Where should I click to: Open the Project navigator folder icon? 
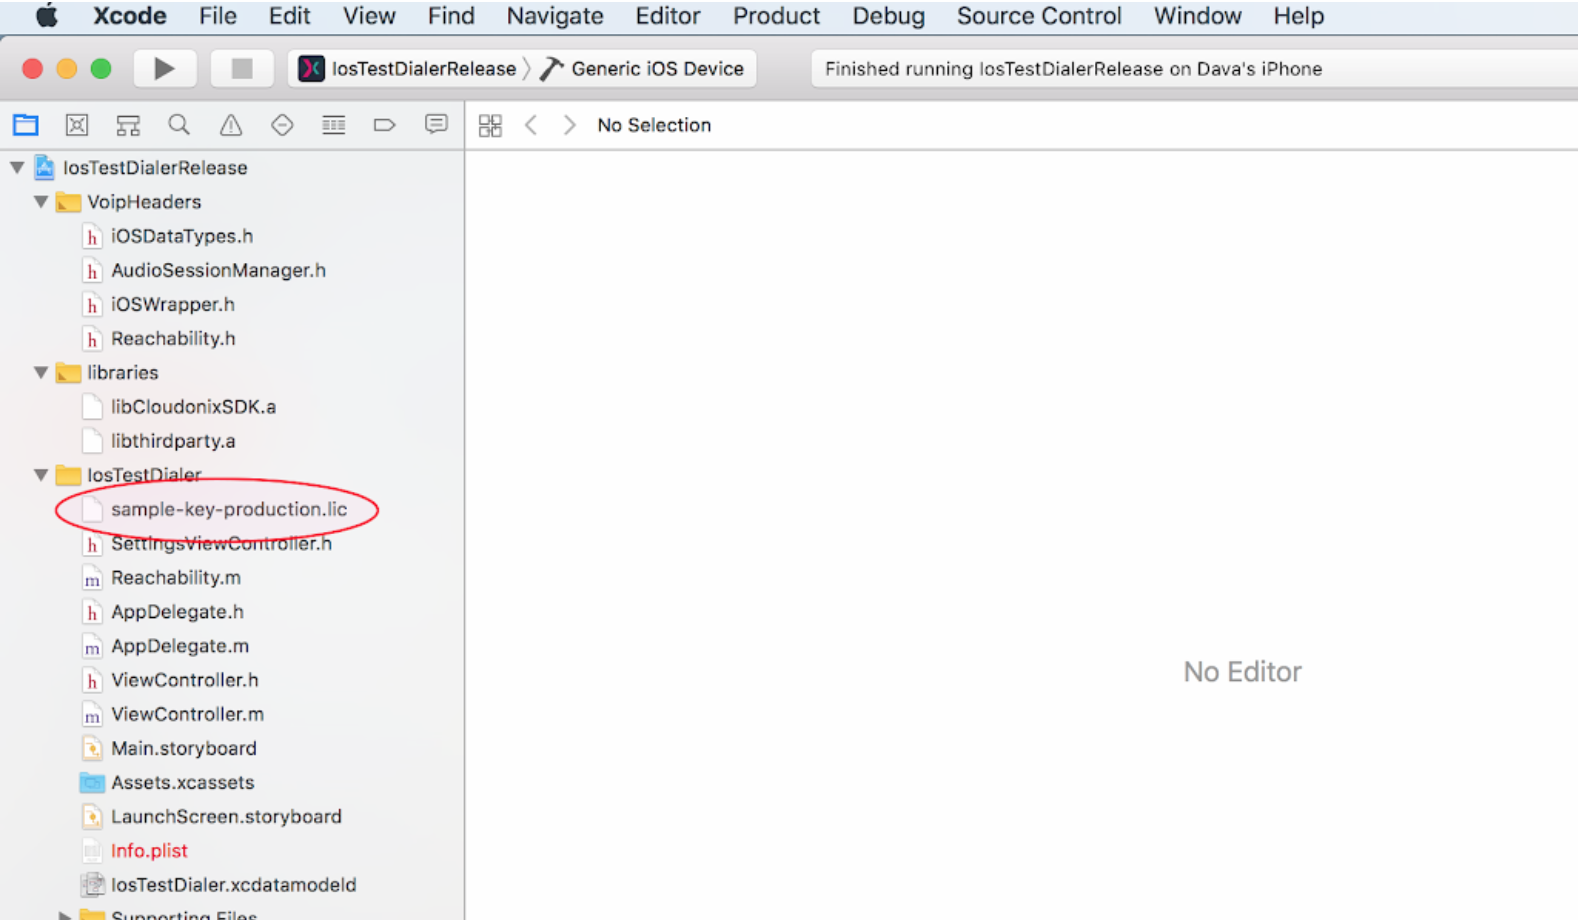(26, 125)
